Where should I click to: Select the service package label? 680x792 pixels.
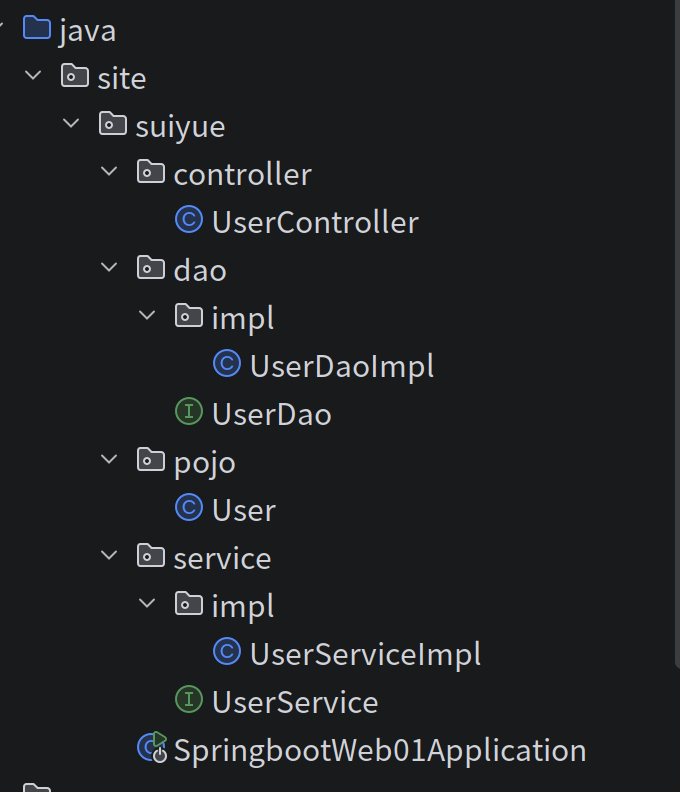point(222,558)
